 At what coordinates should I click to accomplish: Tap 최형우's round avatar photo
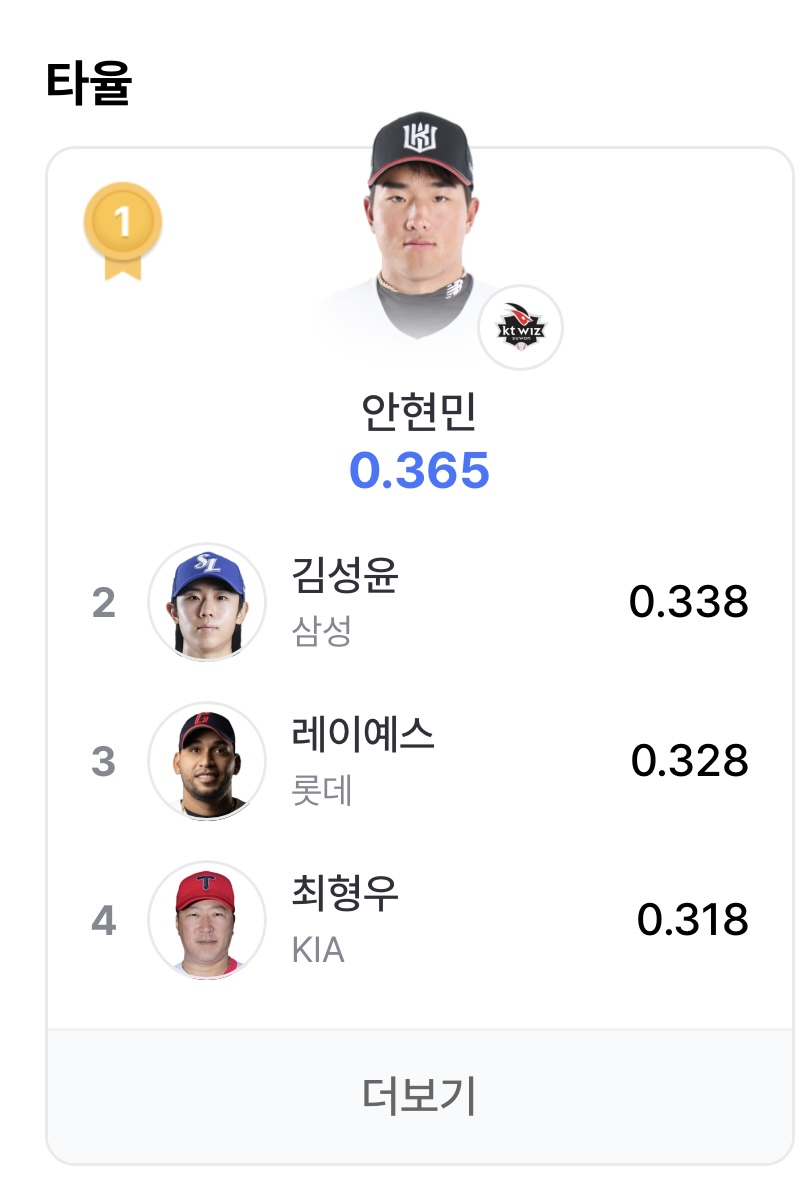pos(207,920)
